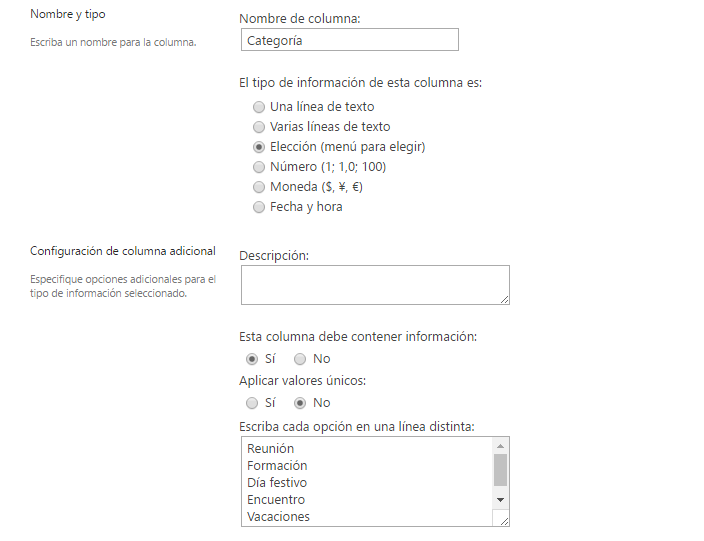Select 'Elección (menú para elegir)' radio button
Image resolution: width=704 pixels, height=541 pixels.
click(x=259, y=147)
